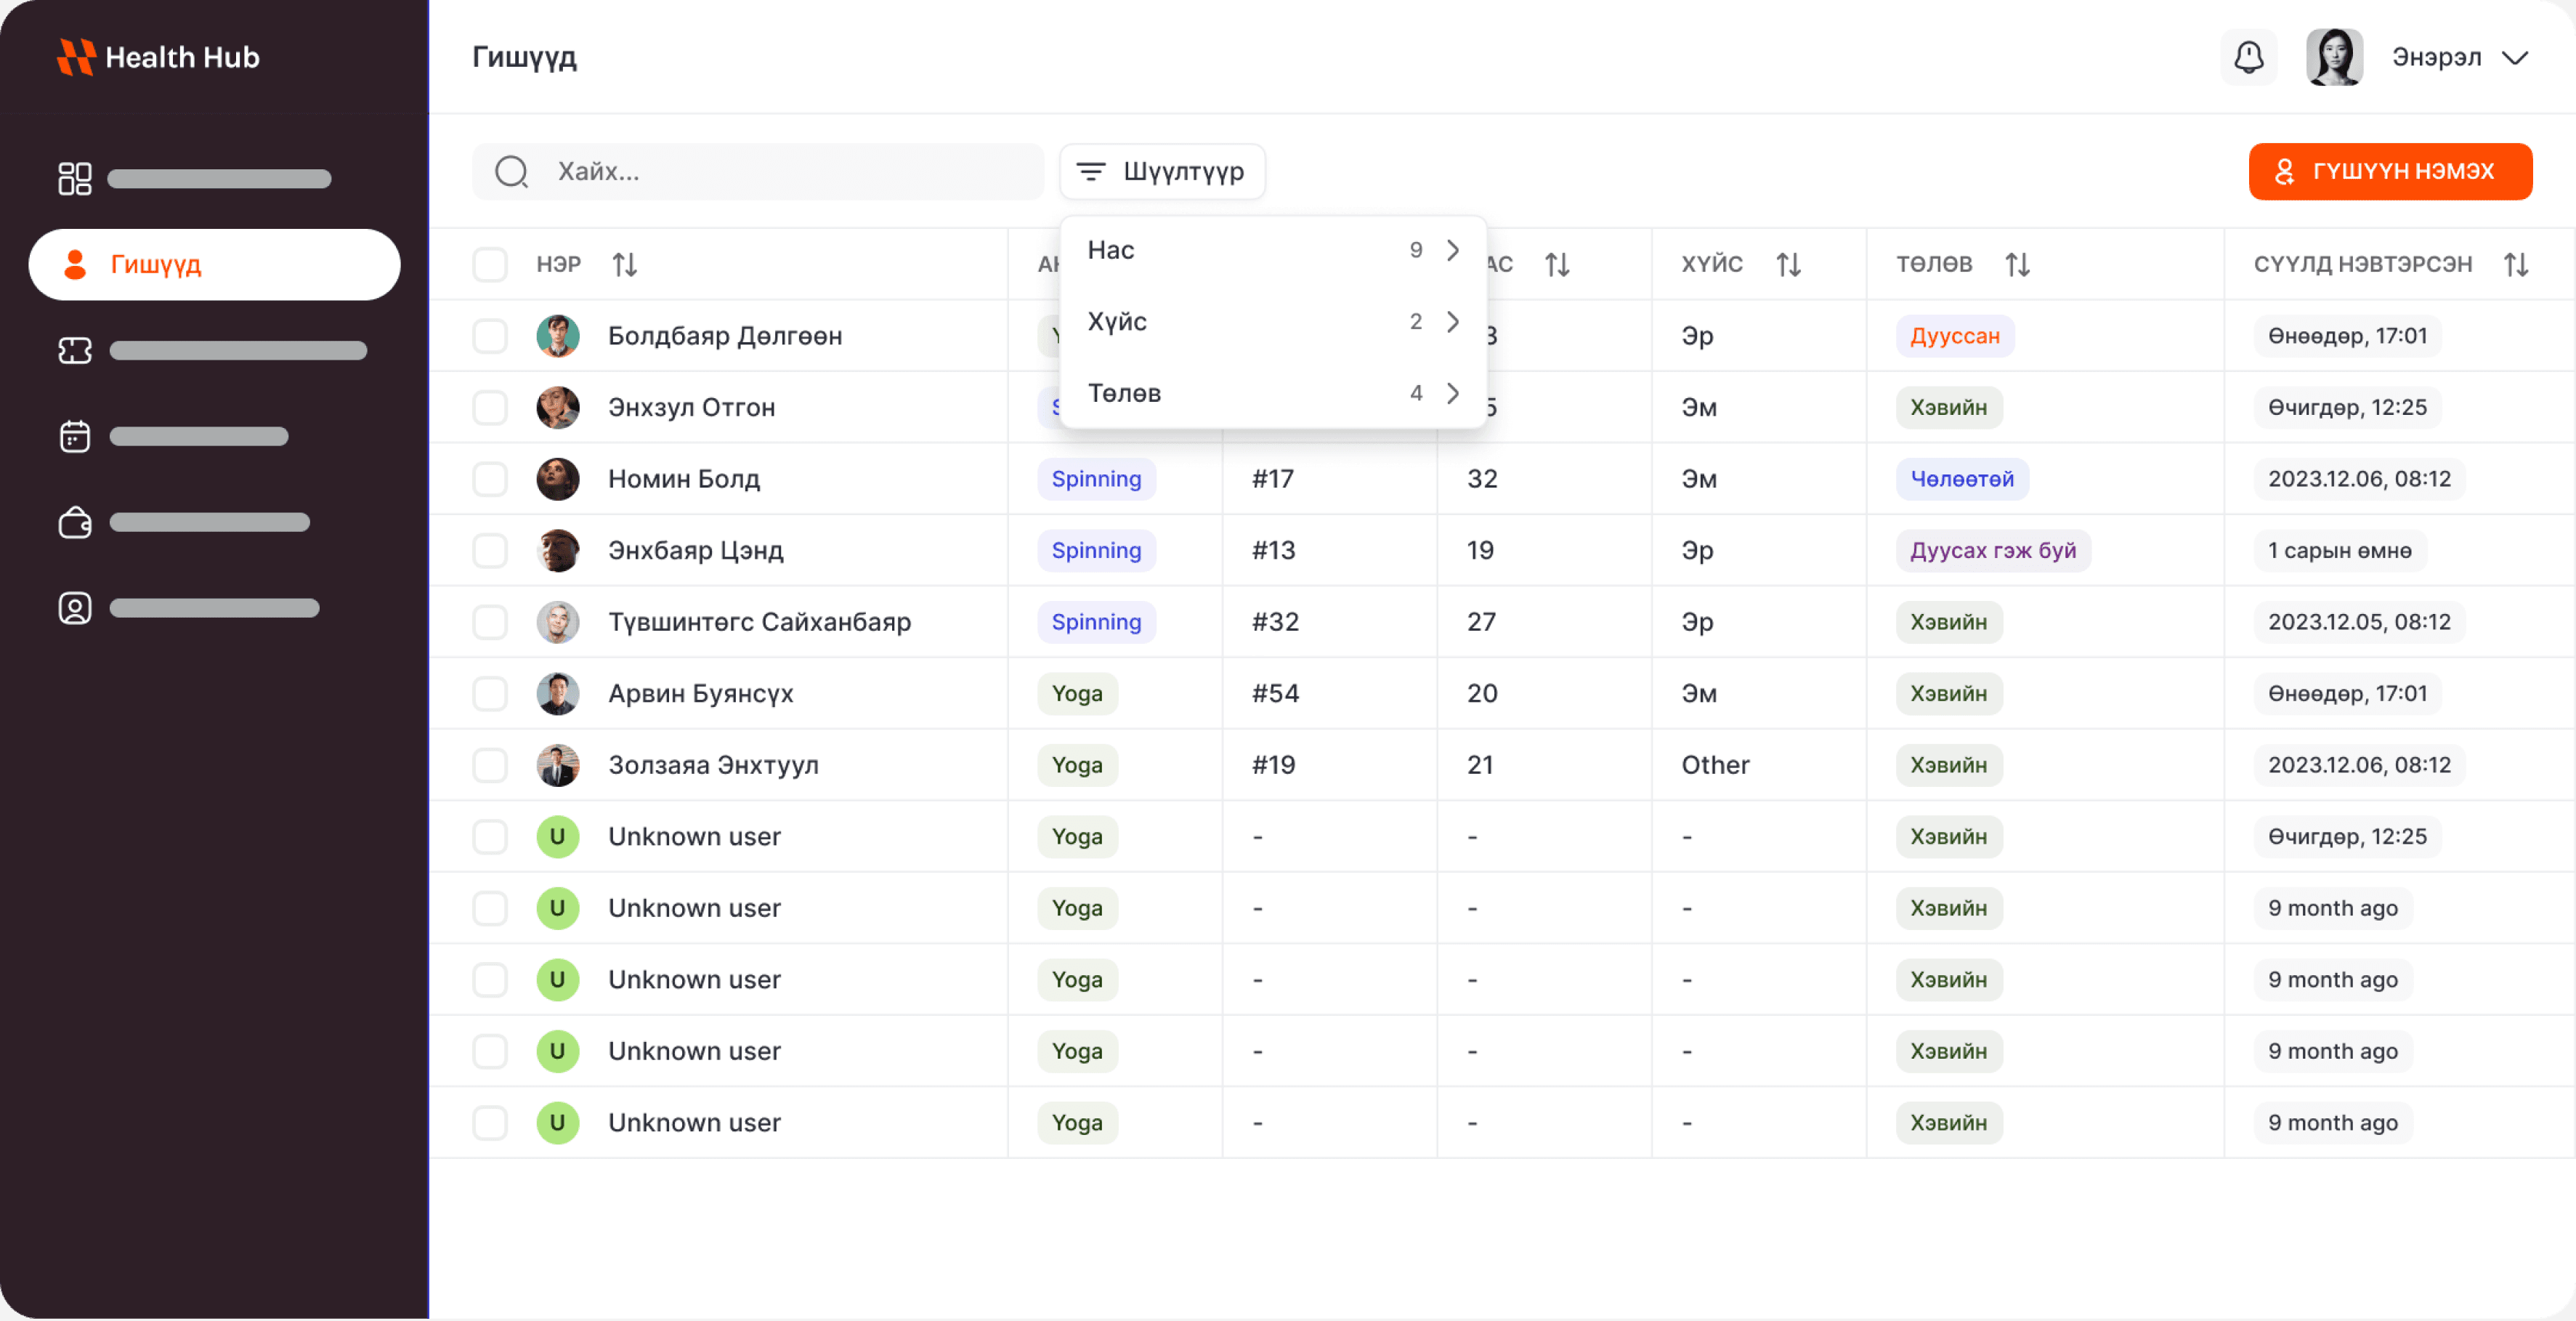The height and width of the screenshot is (1321, 2576).
Task: Click locker number #54
Action: (1275, 694)
